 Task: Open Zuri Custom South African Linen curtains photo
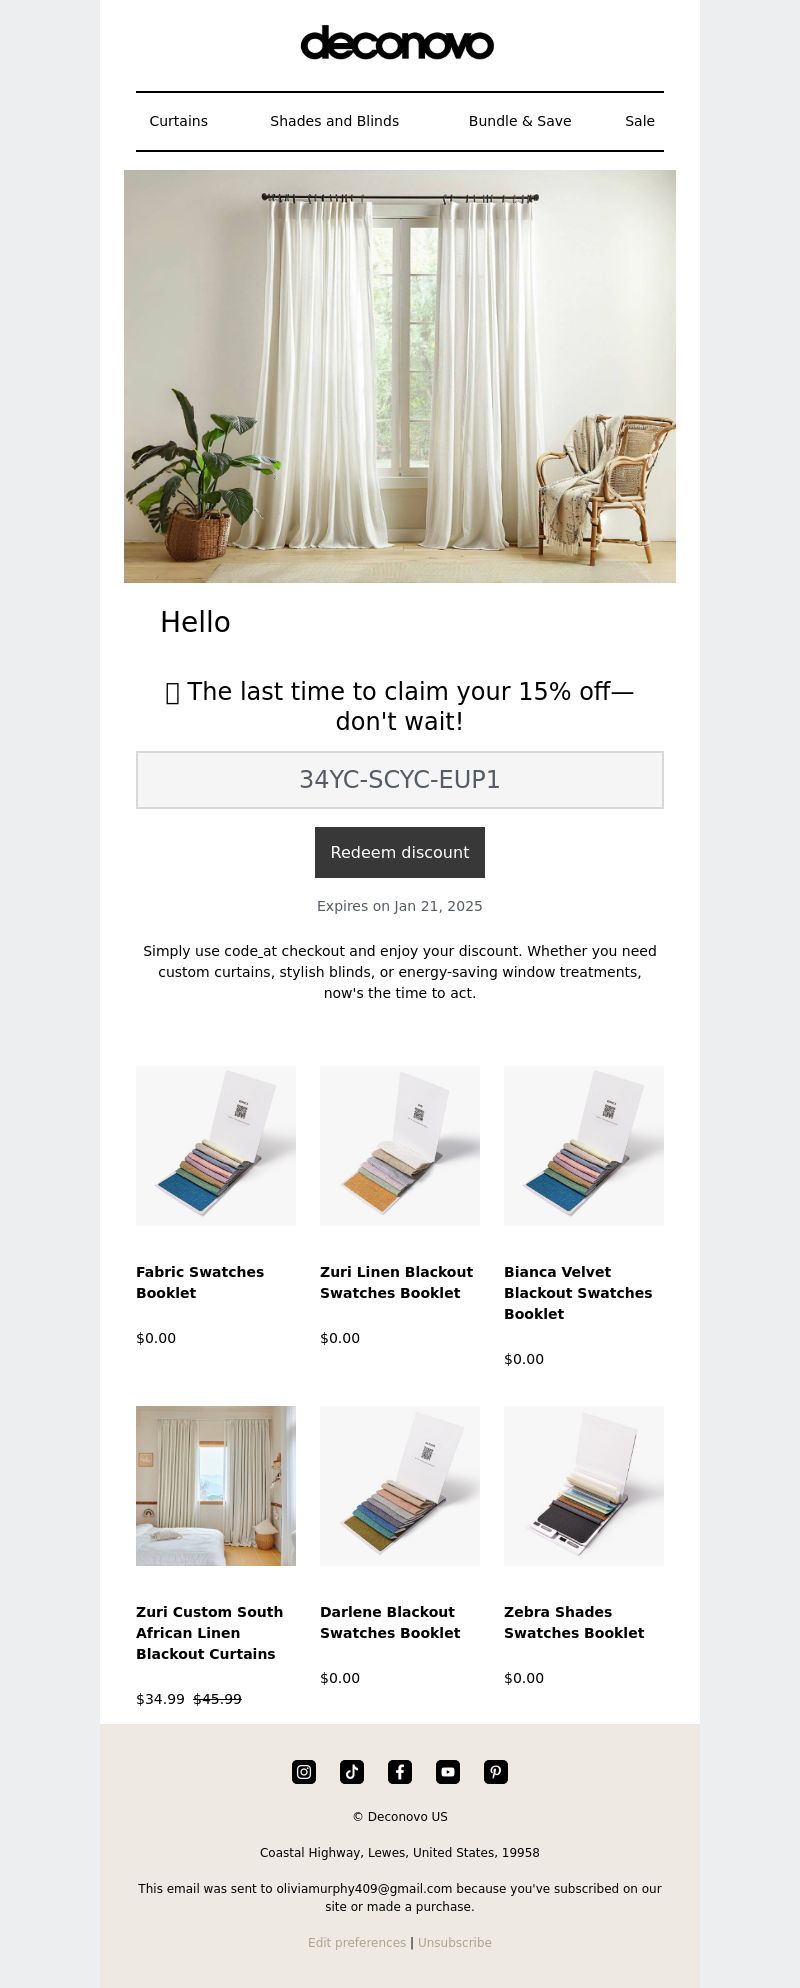tap(216, 1486)
